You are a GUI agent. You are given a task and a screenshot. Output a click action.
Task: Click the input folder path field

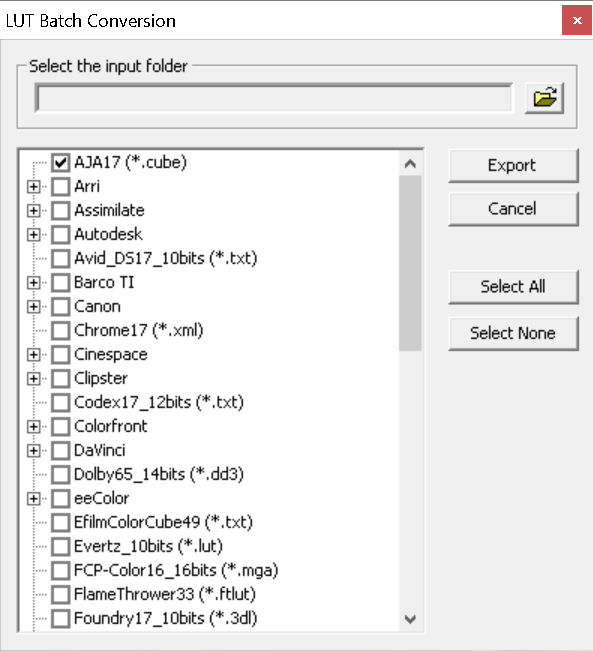pyautogui.click(x=274, y=98)
